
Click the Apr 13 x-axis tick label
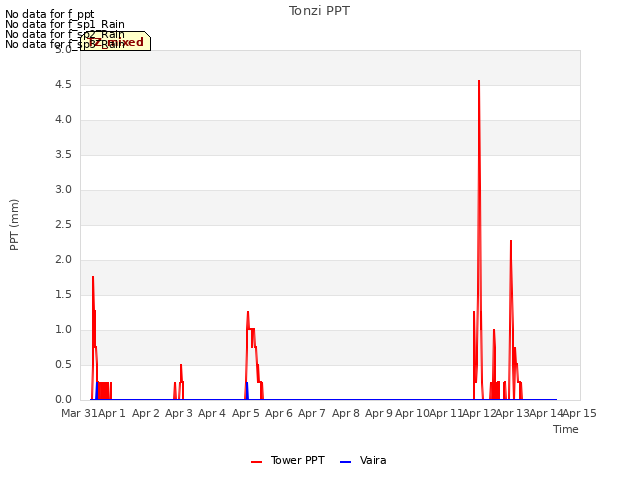(512, 413)
